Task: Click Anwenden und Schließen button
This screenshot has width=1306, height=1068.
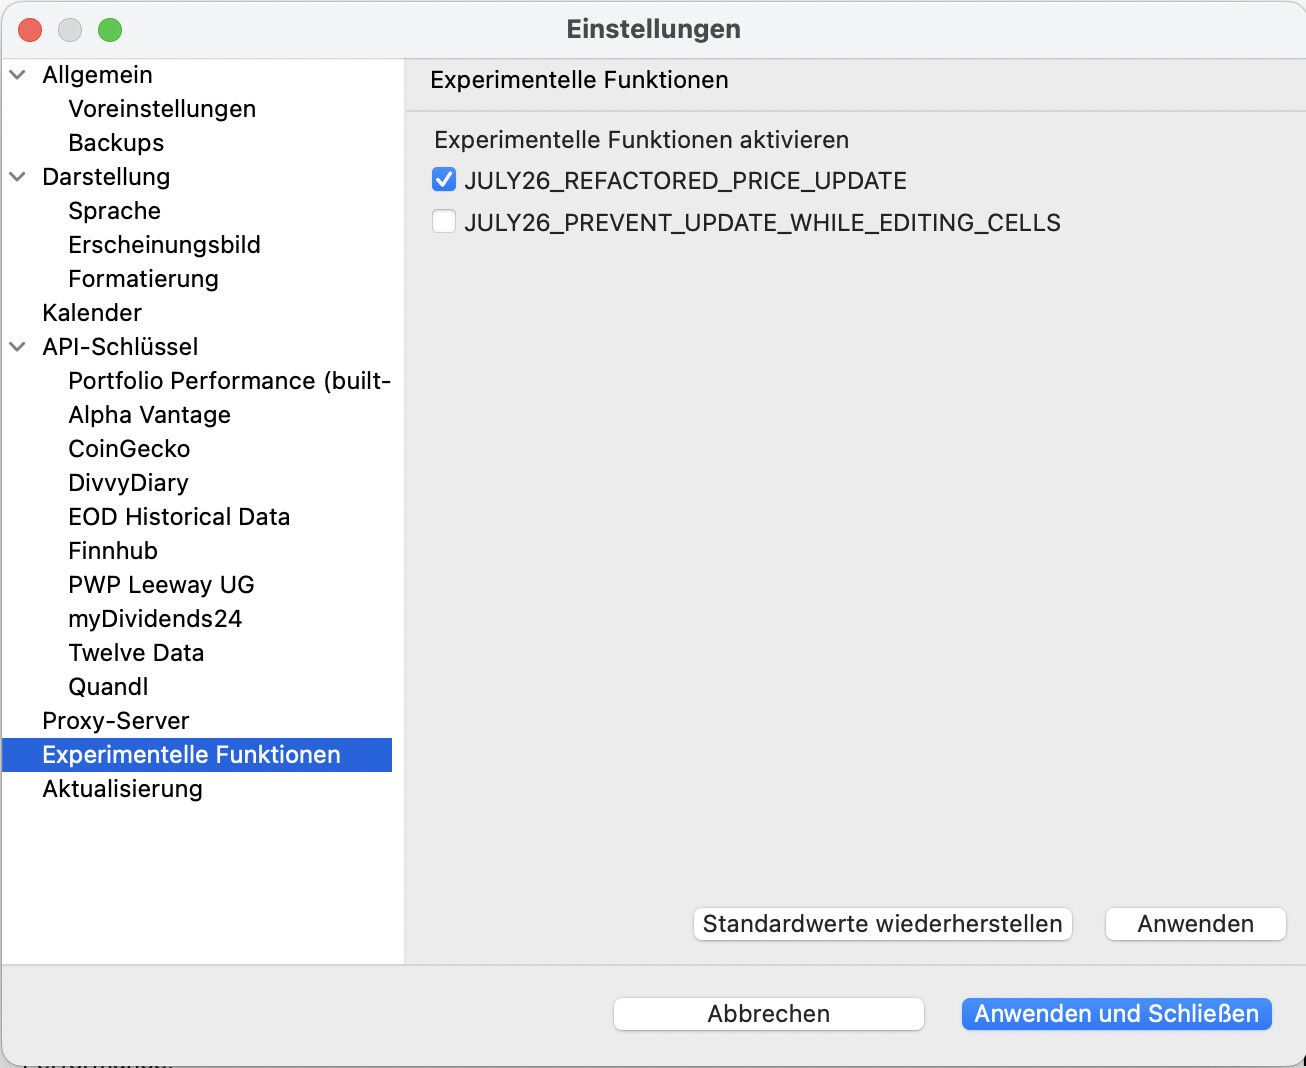Action: point(1116,1014)
